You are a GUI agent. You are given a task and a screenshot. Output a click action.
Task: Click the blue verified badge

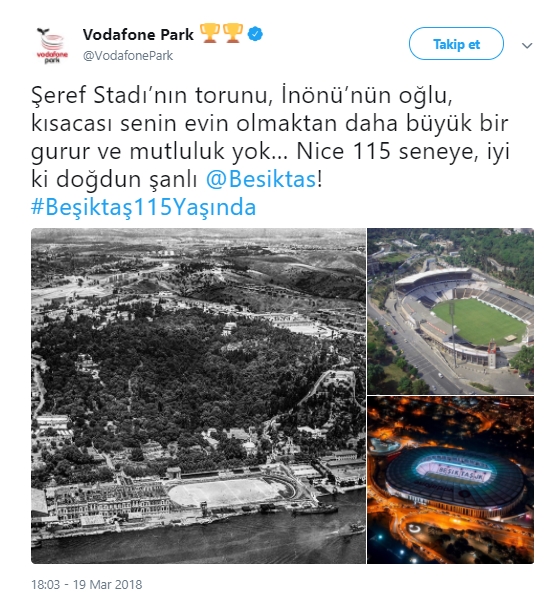coord(255,34)
